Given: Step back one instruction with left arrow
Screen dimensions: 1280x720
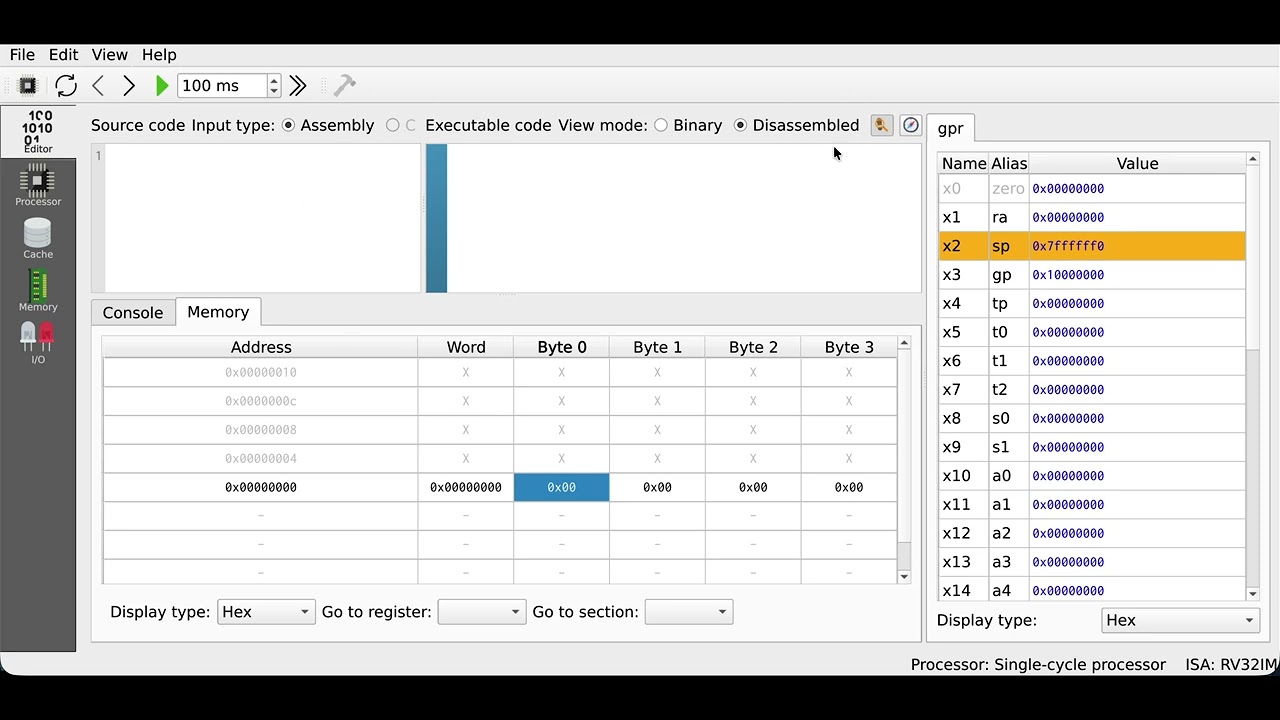Looking at the screenshot, I should point(98,86).
